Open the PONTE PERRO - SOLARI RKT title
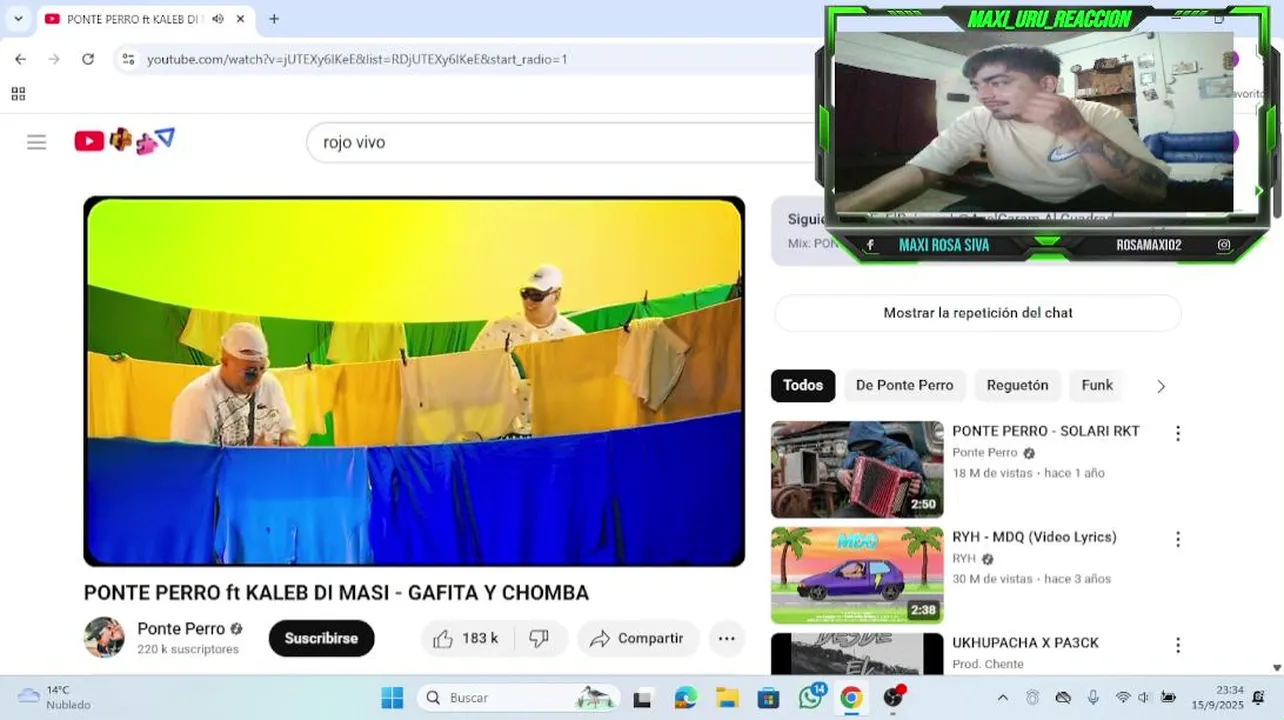This screenshot has height=720, width=1284. (x=1046, y=431)
